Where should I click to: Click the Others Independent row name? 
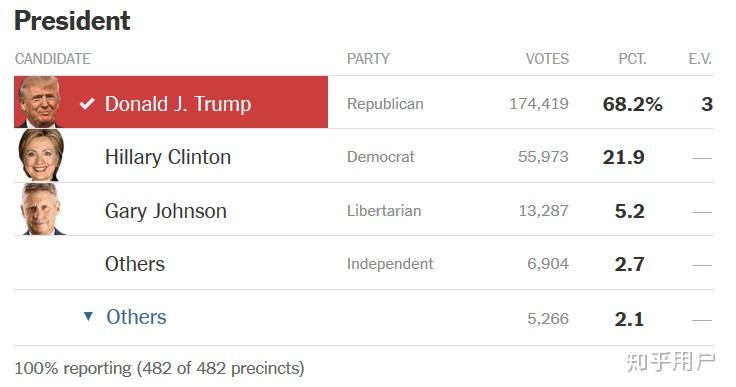(x=135, y=264)
